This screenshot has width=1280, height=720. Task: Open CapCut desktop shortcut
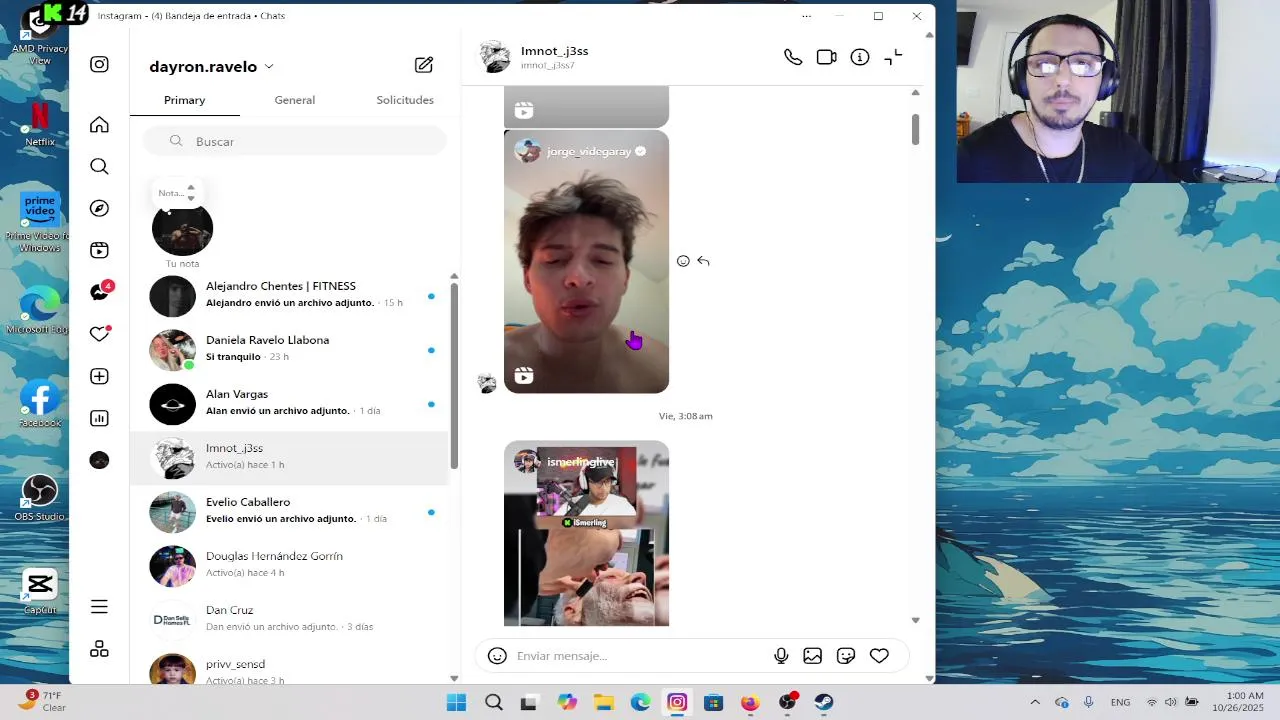40,590
